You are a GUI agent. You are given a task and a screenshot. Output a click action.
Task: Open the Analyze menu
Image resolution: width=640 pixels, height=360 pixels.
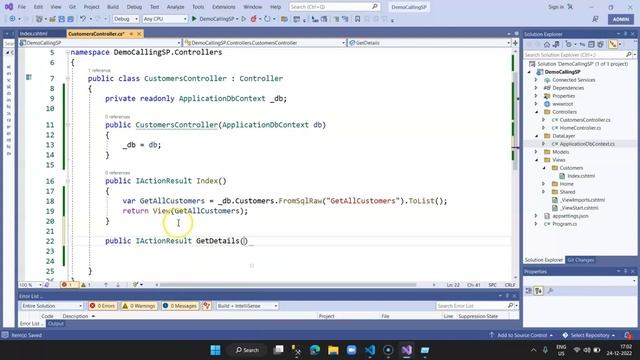[176, 7]
